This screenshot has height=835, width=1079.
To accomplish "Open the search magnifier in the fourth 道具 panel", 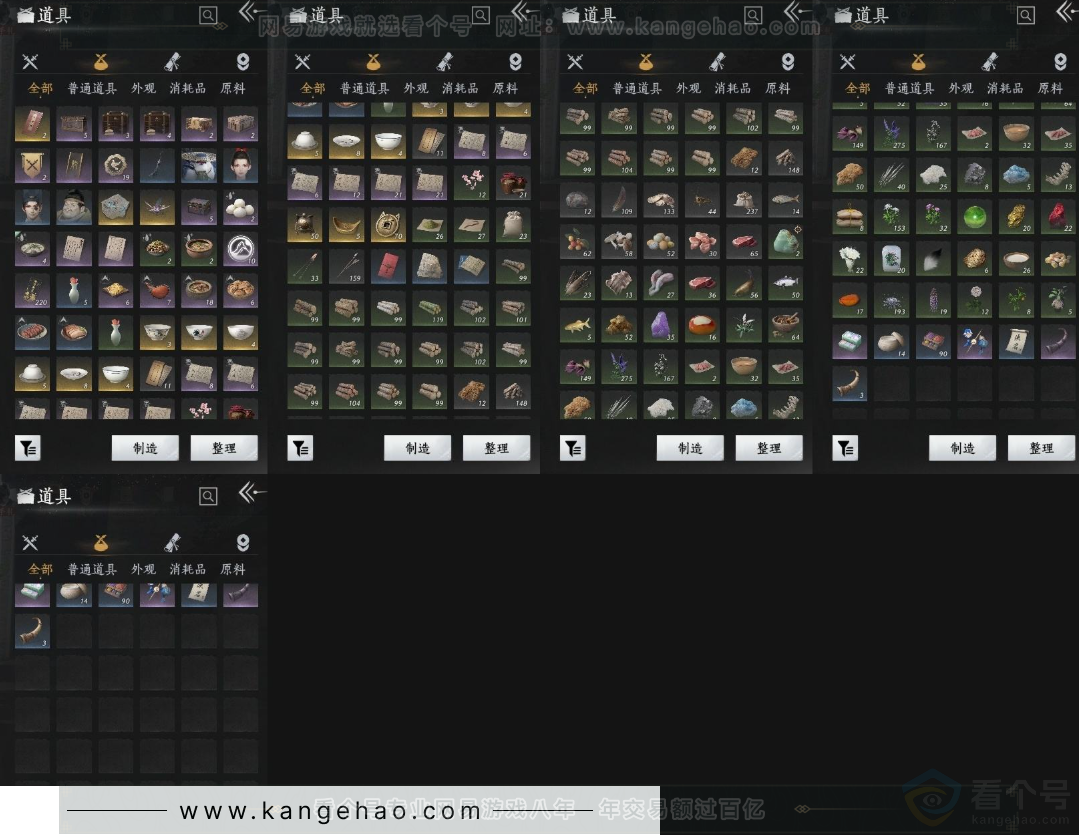I will click(x=1025, y=15).
